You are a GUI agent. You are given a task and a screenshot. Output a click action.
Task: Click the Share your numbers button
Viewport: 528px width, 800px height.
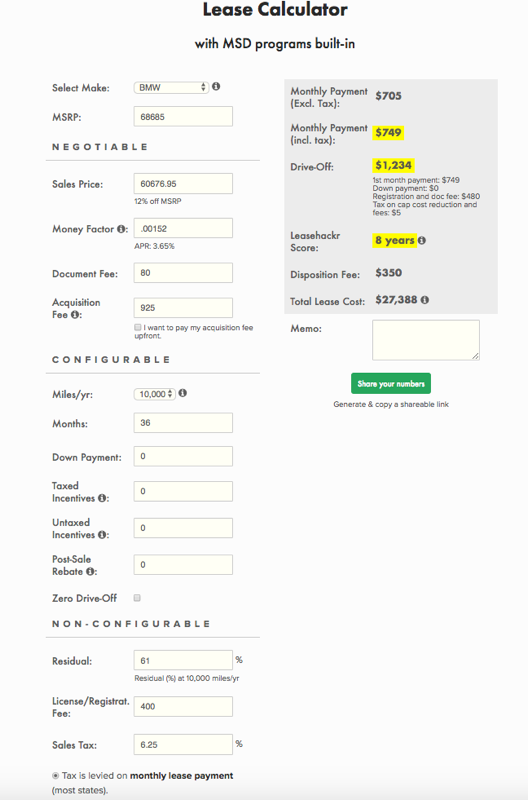coord(391,384)
